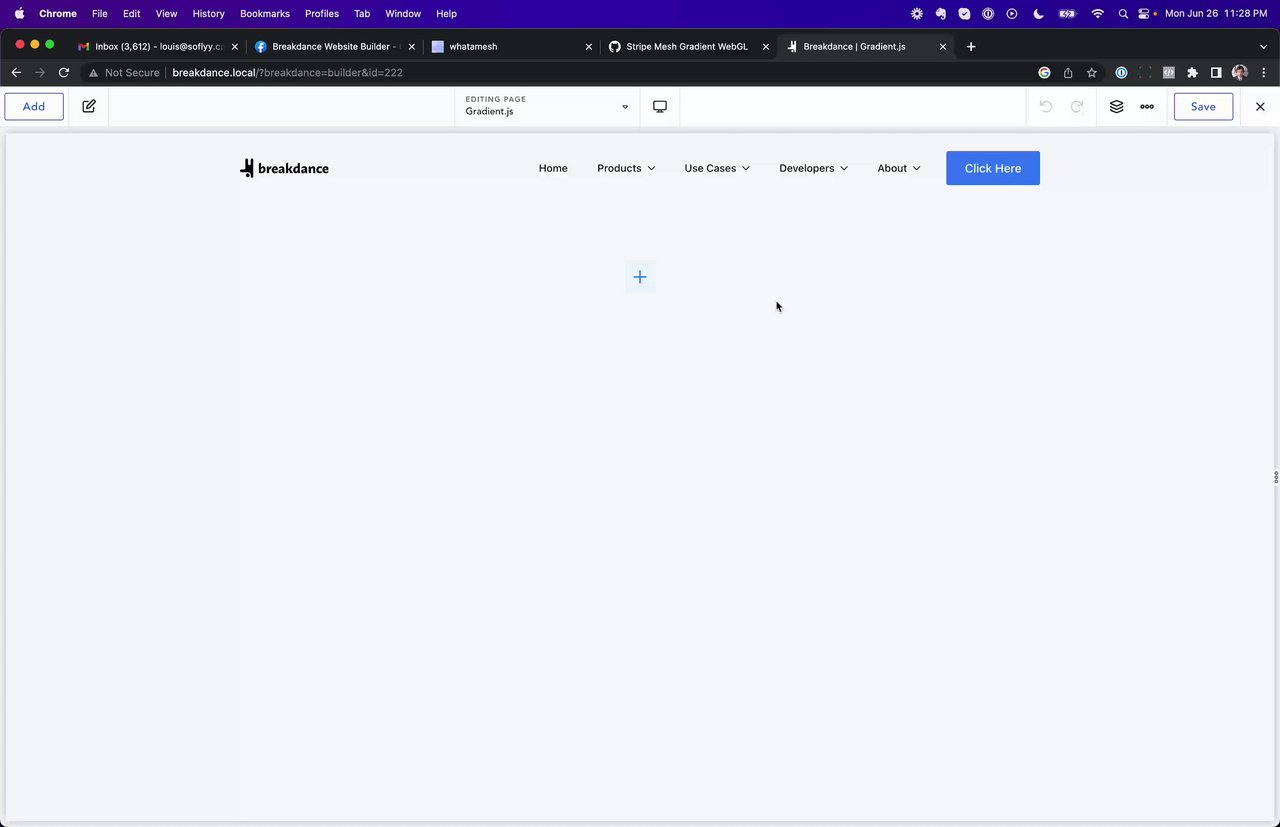The height and width of the screenshot is (827, 1280).
Task: Open the Window menu
Action: (x=403, y=14)
